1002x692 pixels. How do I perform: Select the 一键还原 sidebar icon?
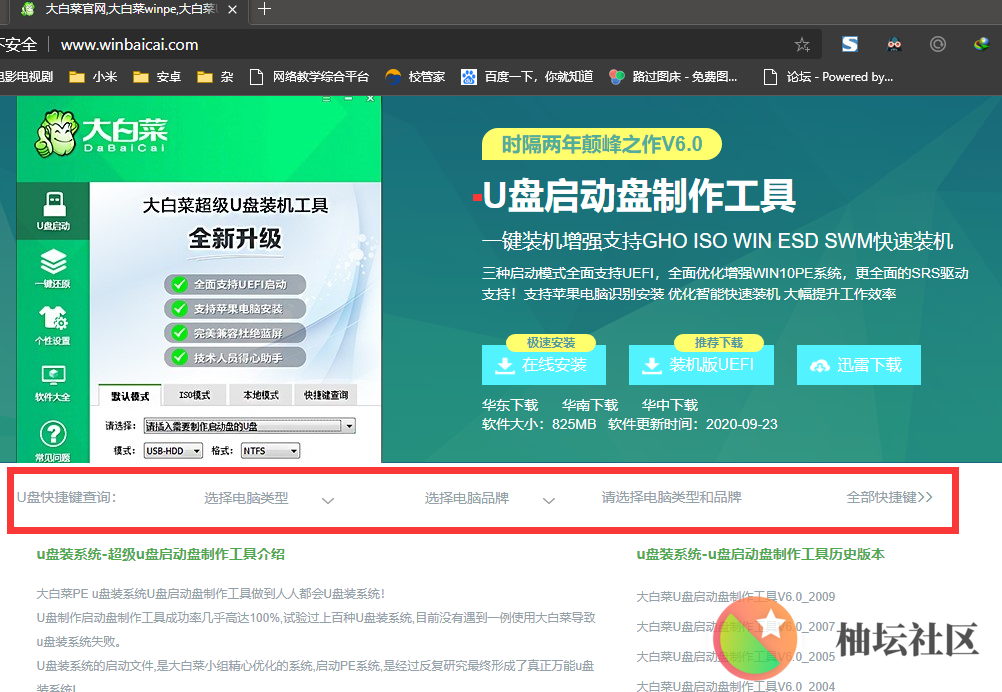click(53, 268)
